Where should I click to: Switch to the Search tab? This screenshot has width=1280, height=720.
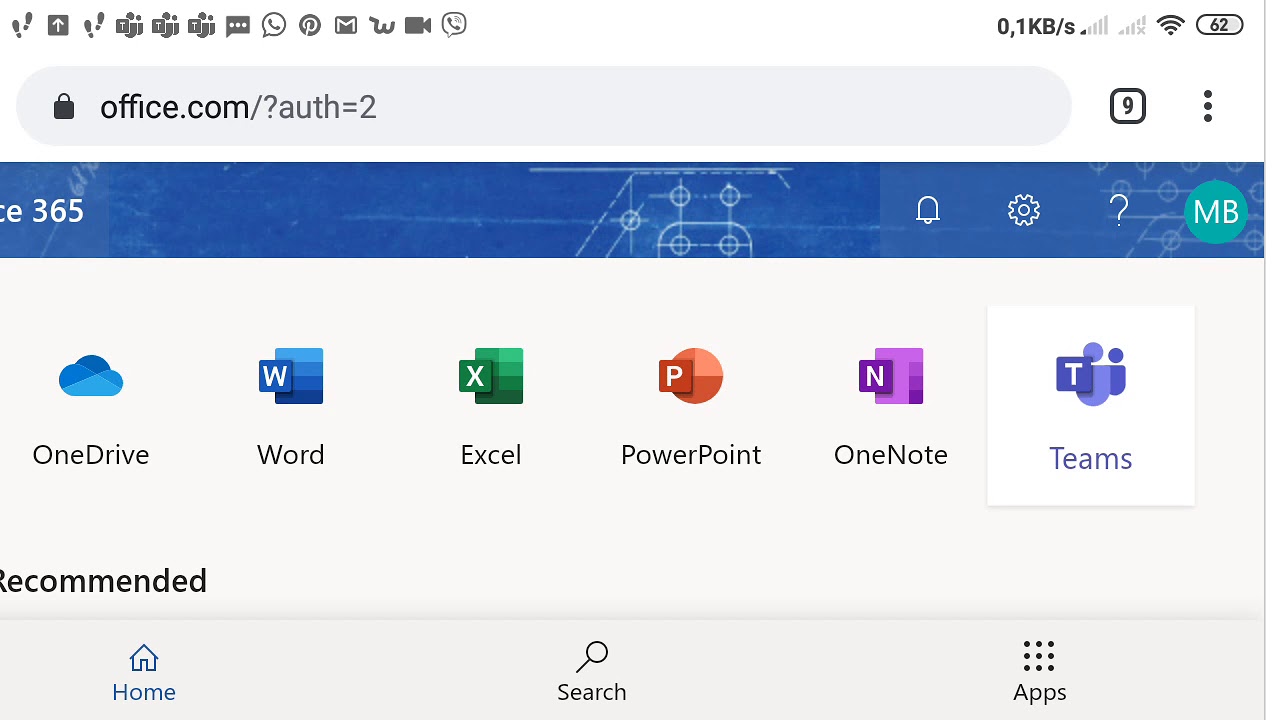[591, 671]
